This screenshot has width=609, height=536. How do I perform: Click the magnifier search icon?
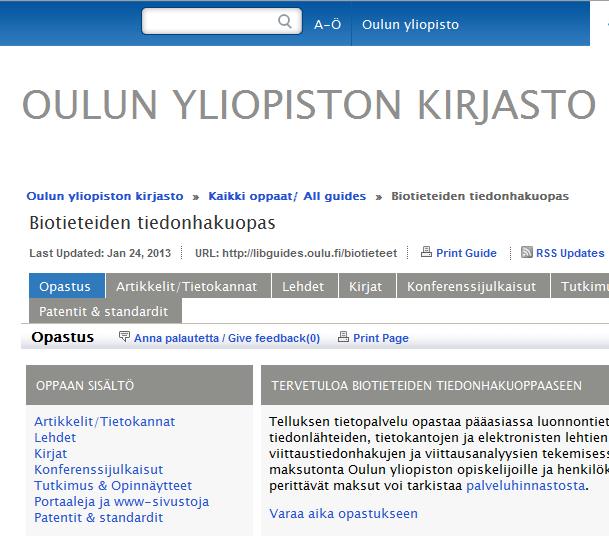(285, 21)
